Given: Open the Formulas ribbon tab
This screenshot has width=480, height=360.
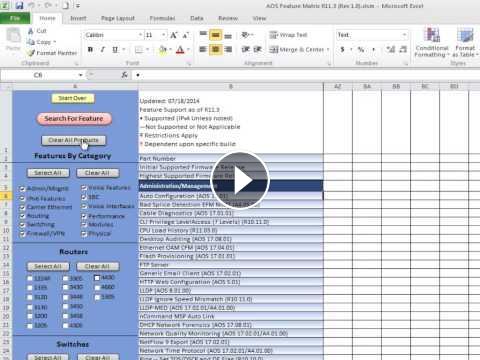Looking at the screenshot, I should pos(162,18).
